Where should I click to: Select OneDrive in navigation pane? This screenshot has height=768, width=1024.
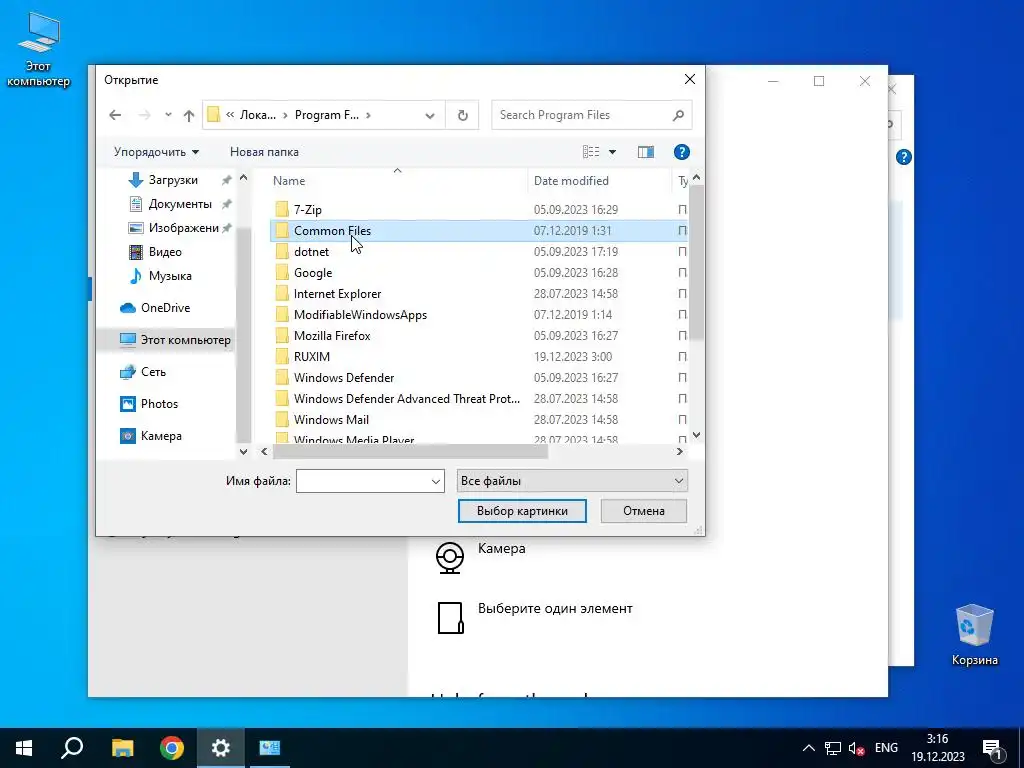pyautogui.click(x=165, y=308)
